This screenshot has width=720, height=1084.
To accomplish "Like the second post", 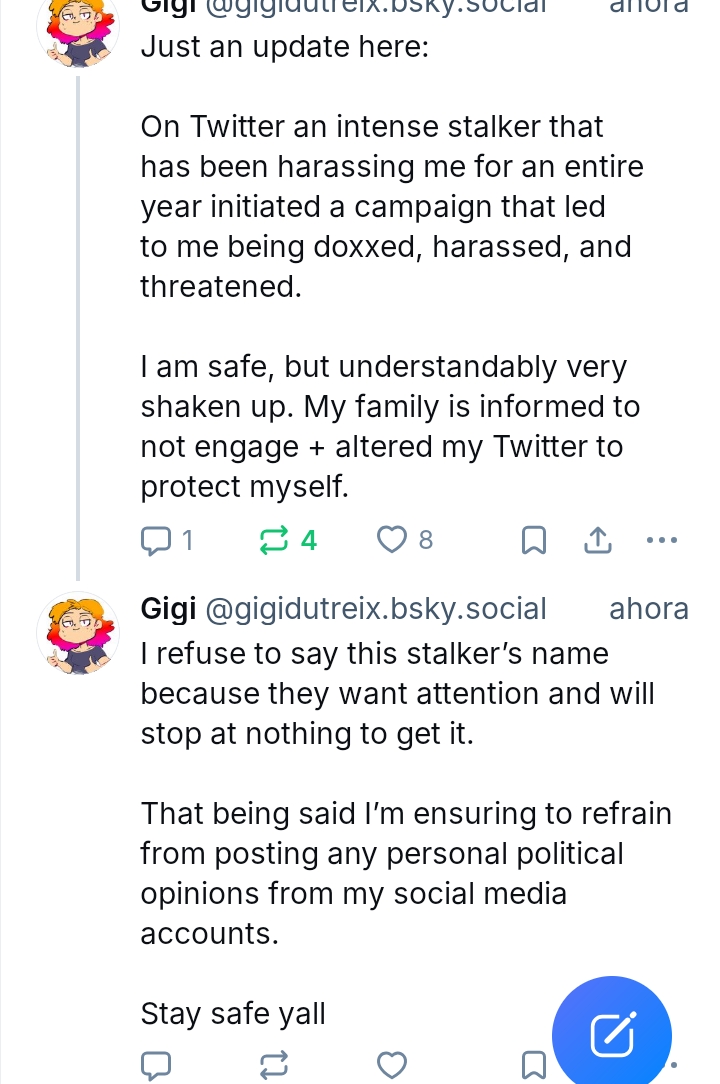I will point(391,1063).
